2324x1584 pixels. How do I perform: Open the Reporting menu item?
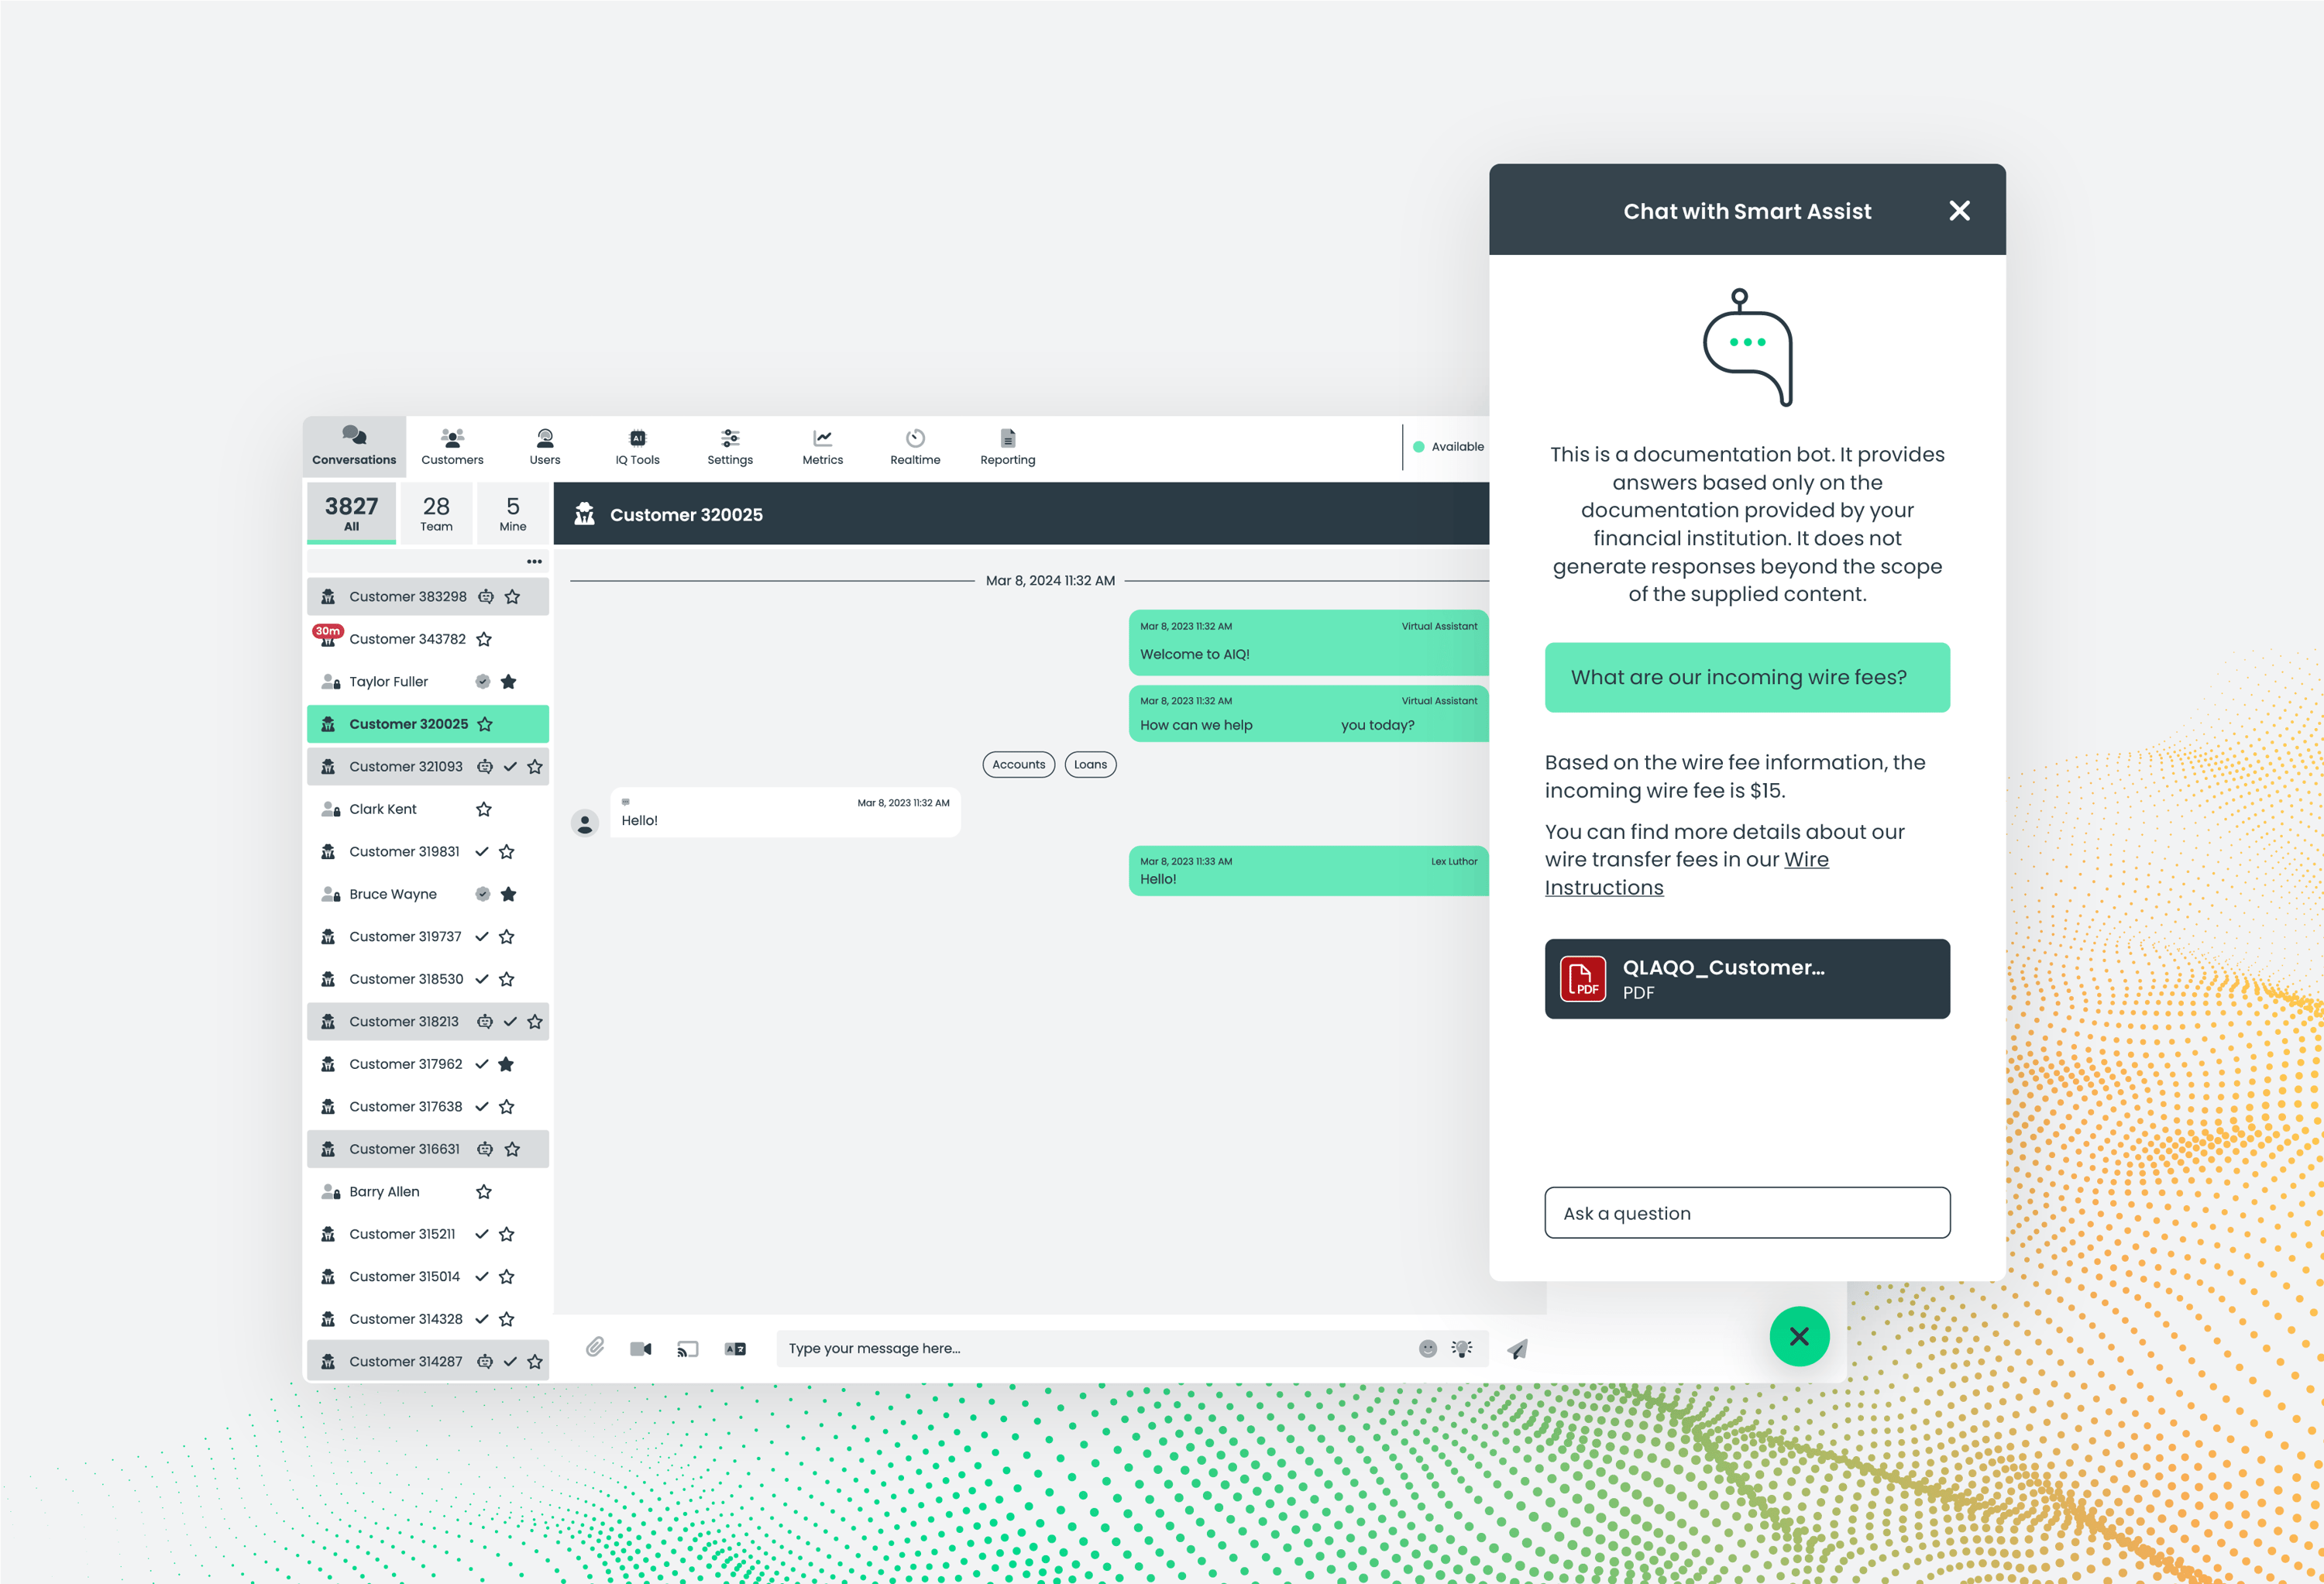(x=1007, y=447)
